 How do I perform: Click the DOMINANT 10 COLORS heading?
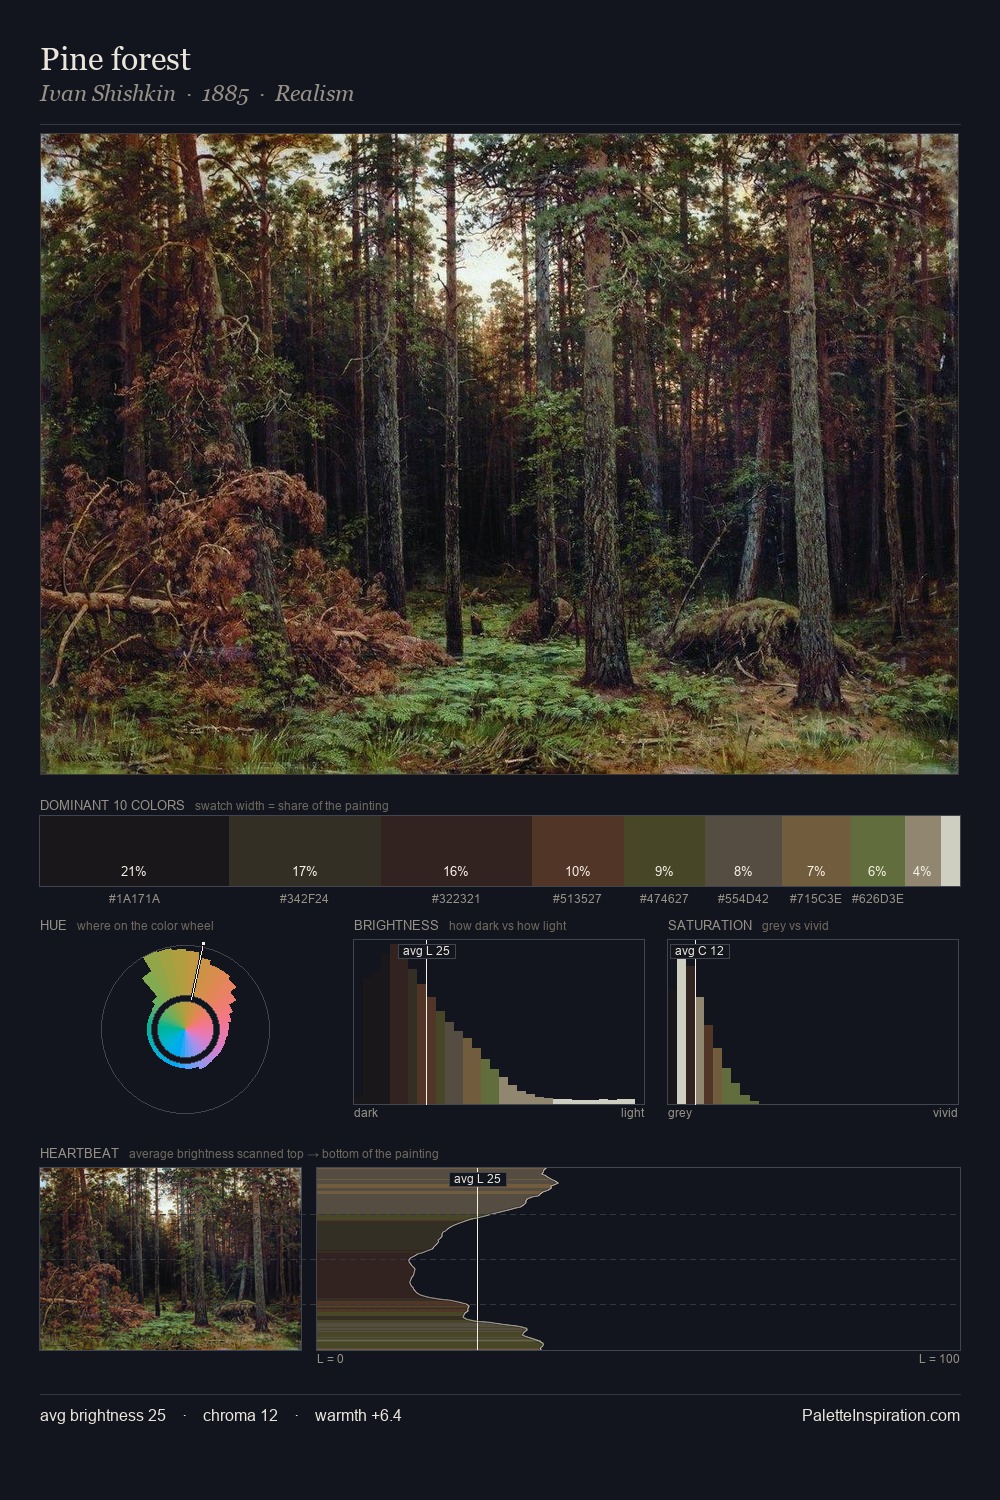point(112,805)
